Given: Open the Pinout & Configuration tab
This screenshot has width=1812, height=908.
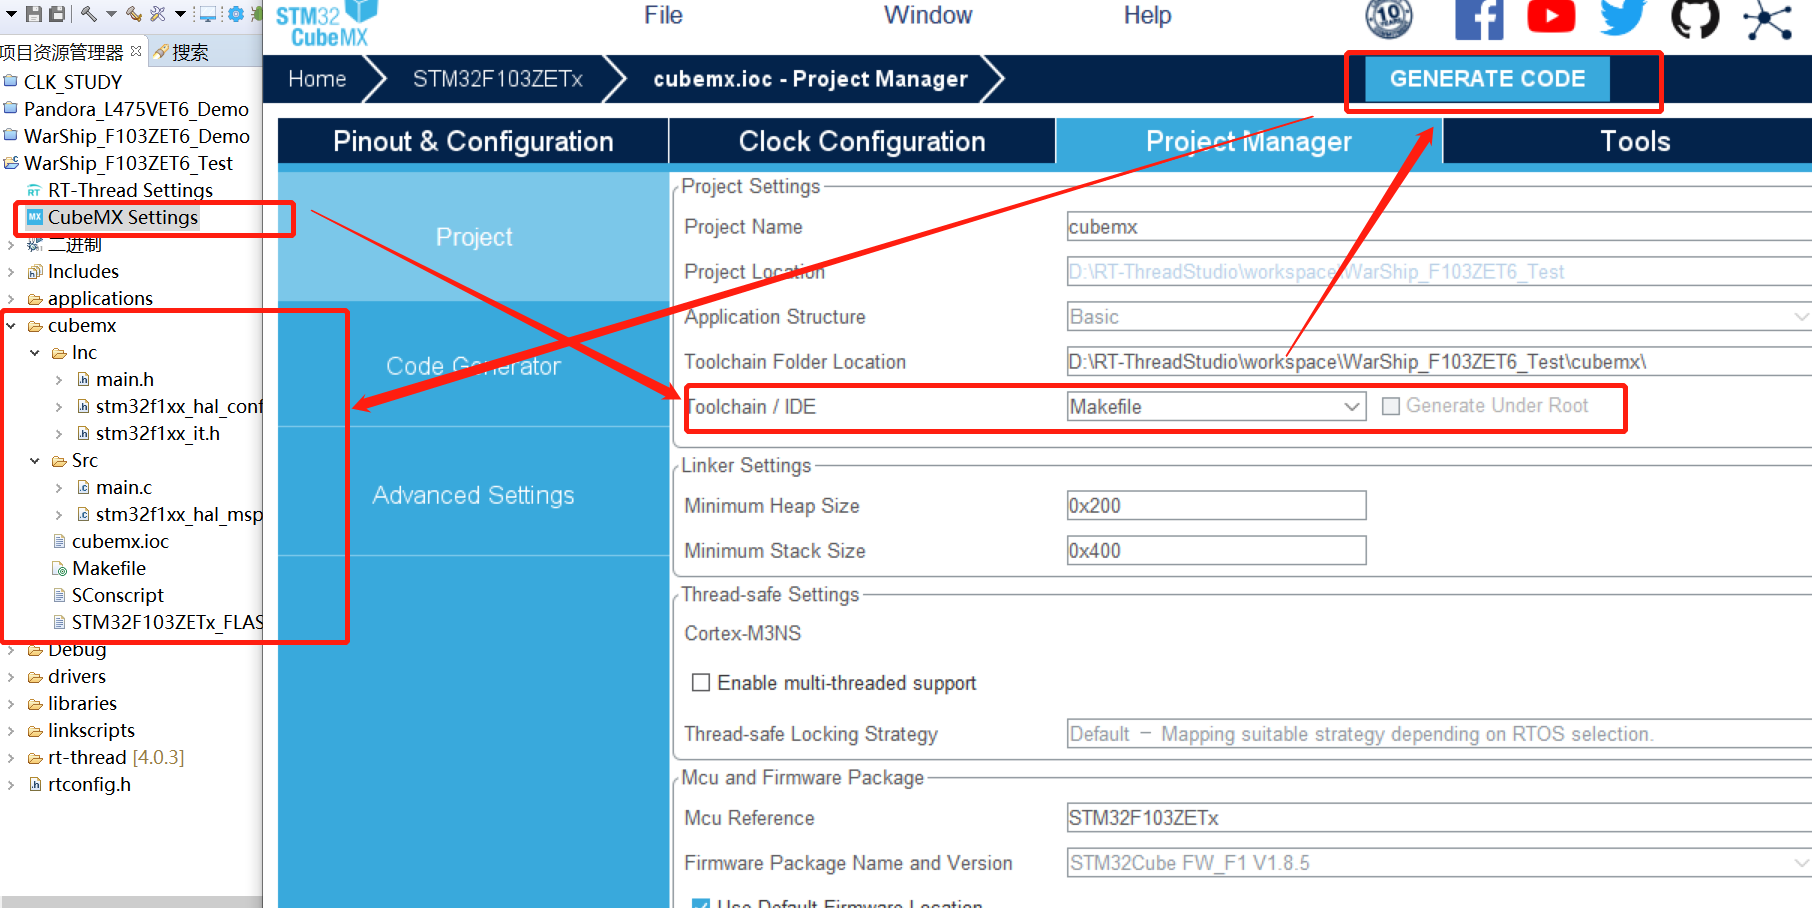Looking at the screenshot, I should pos(473,141).
